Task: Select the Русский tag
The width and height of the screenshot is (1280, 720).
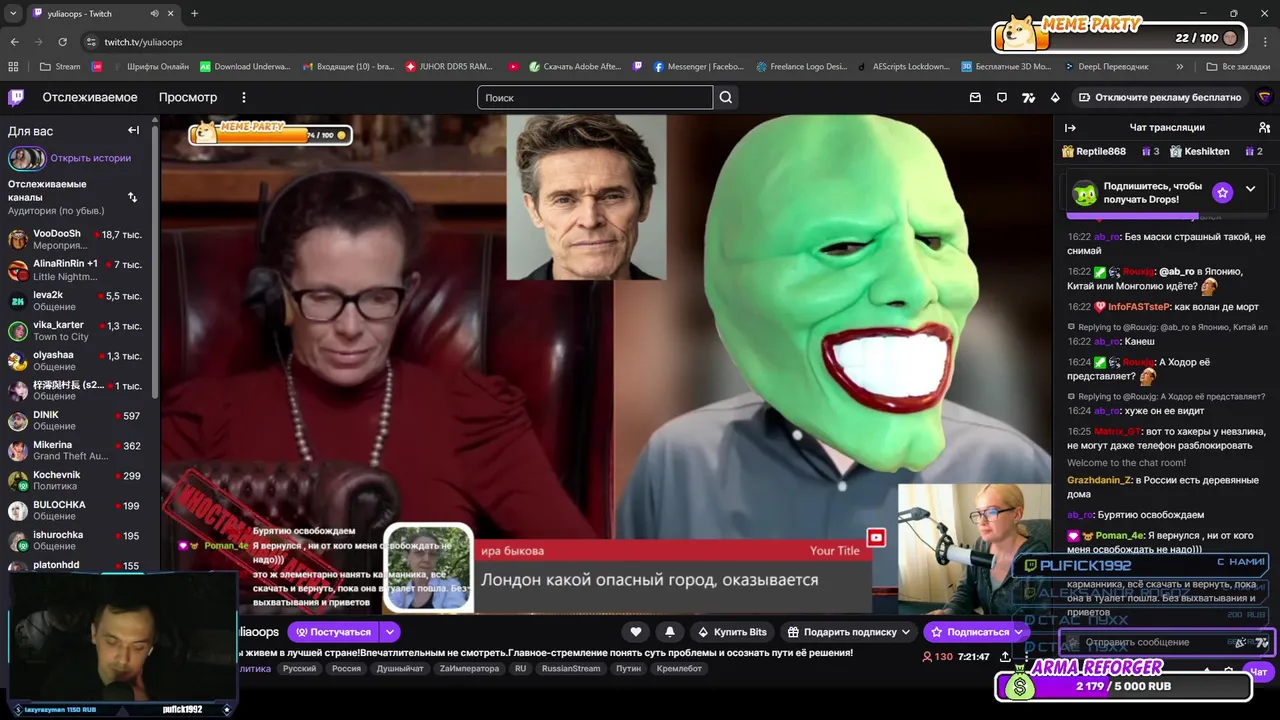Action: 299,669
